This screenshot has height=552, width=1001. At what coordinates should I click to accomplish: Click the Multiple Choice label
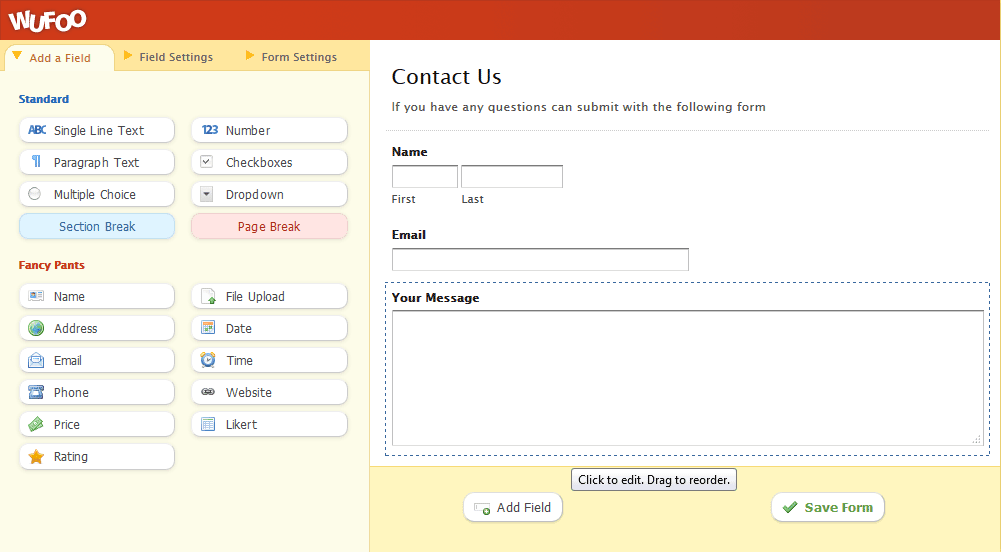(94, 194)
